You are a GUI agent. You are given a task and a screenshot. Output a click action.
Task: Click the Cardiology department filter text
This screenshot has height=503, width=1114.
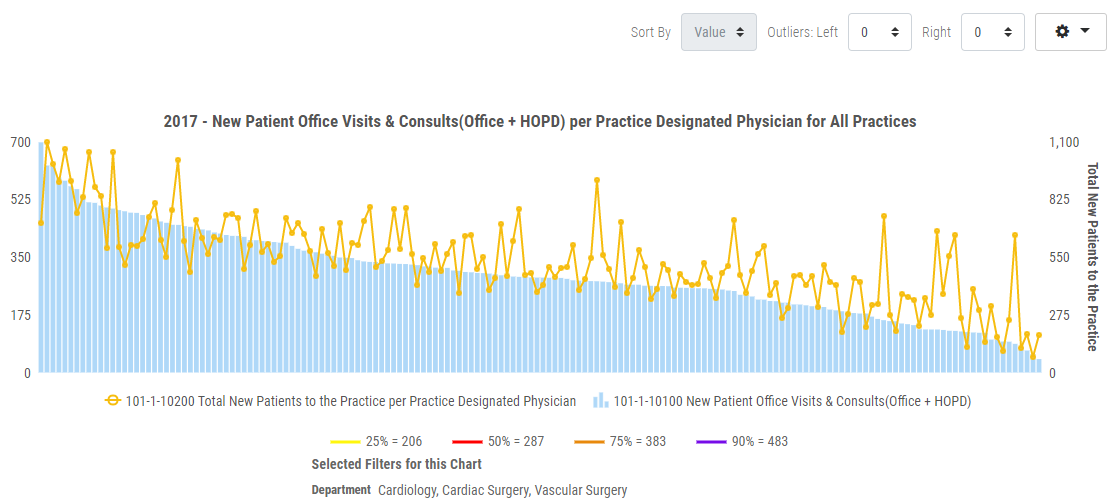pos(408,490)
